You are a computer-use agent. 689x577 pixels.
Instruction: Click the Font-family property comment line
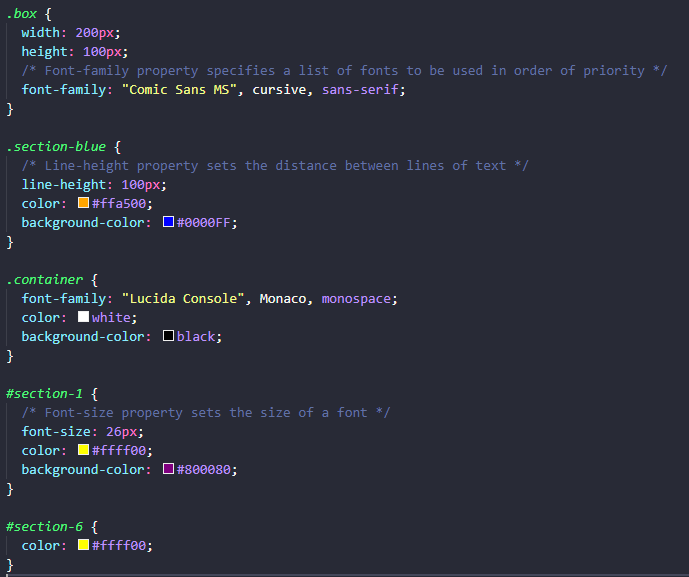click(344, 71)
